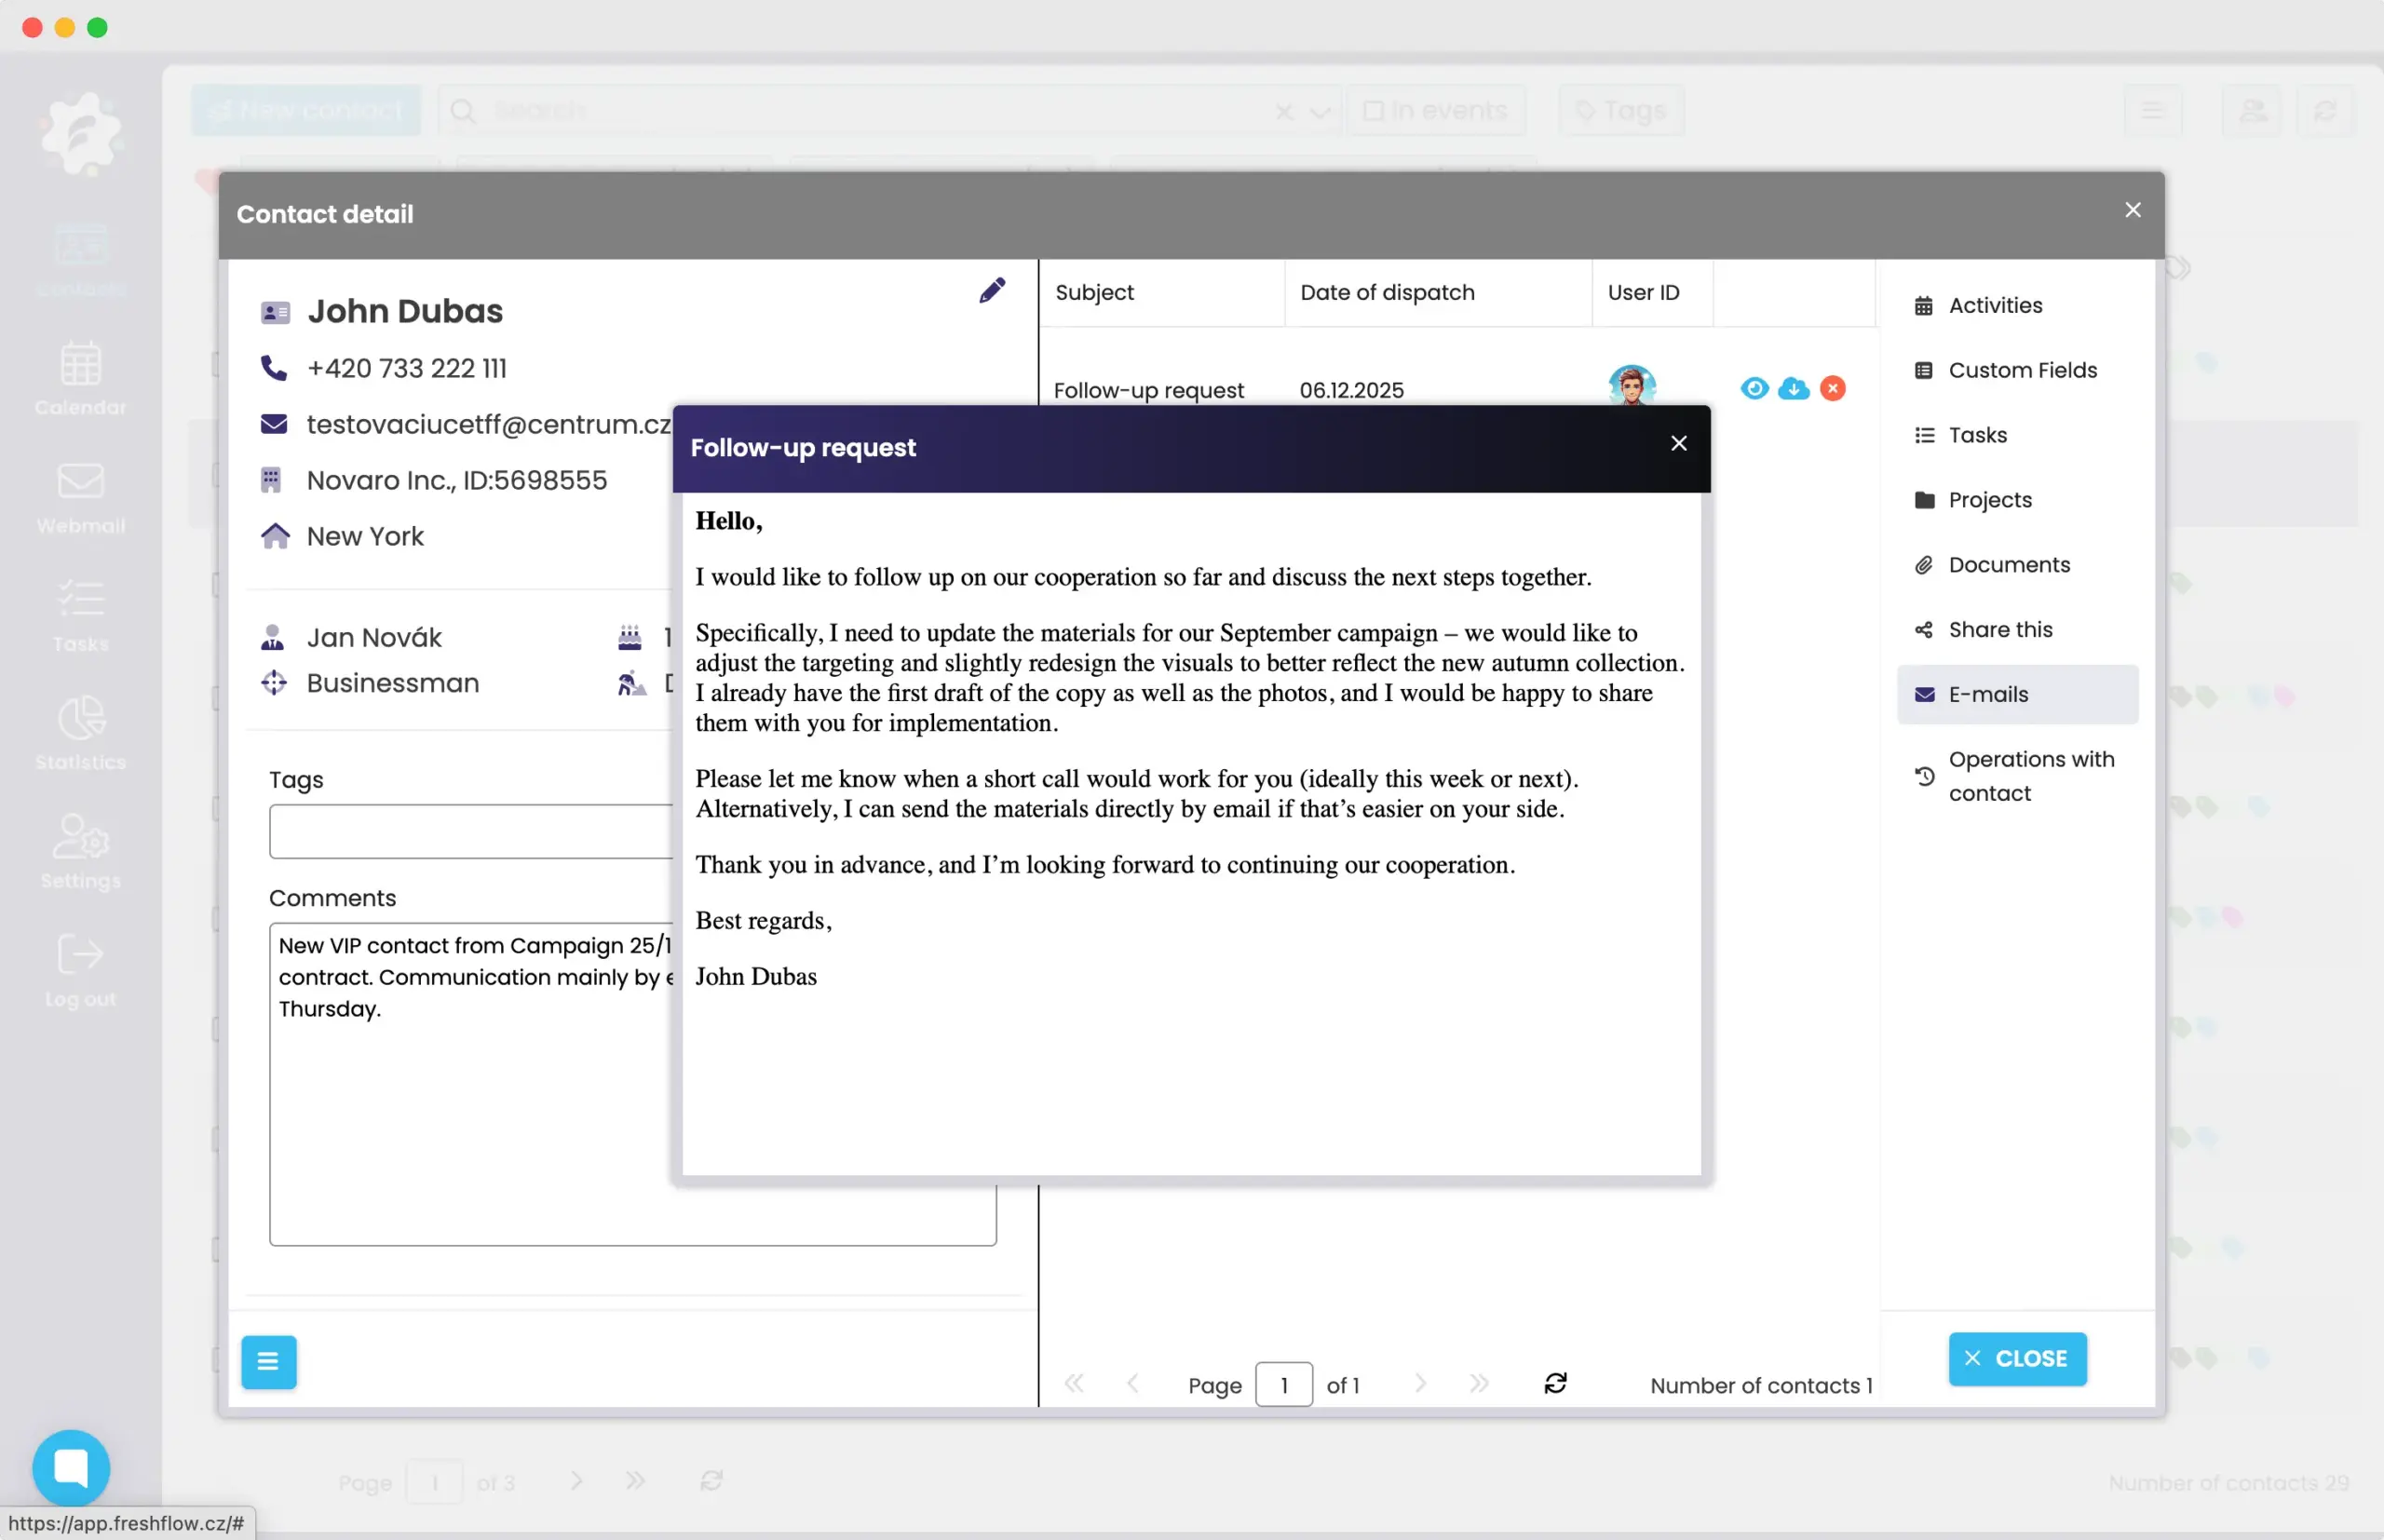Click inside the Tags input field
This screenshot has width=2384, height=1540.
click(470, 831)
